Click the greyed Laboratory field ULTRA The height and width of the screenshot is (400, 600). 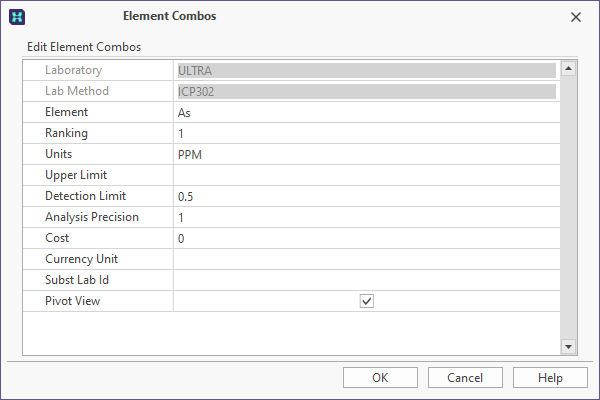coord(367,70)
